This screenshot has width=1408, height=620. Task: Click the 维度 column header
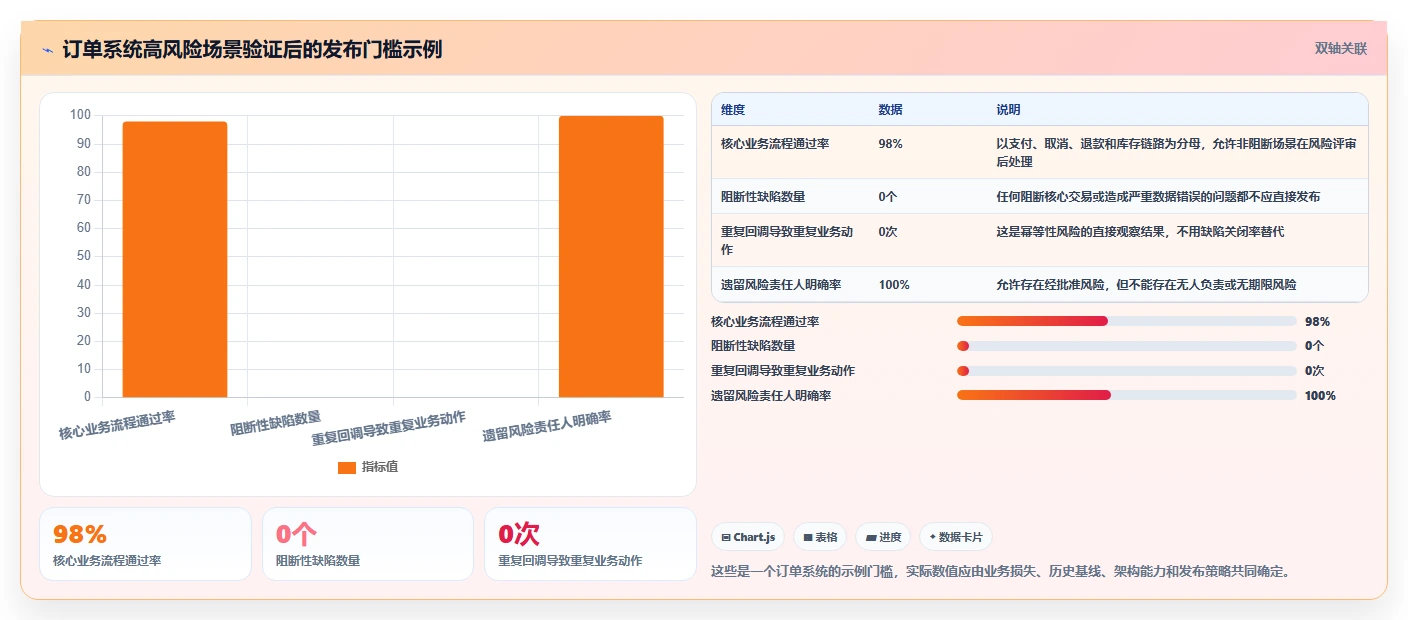coord(733,110)
